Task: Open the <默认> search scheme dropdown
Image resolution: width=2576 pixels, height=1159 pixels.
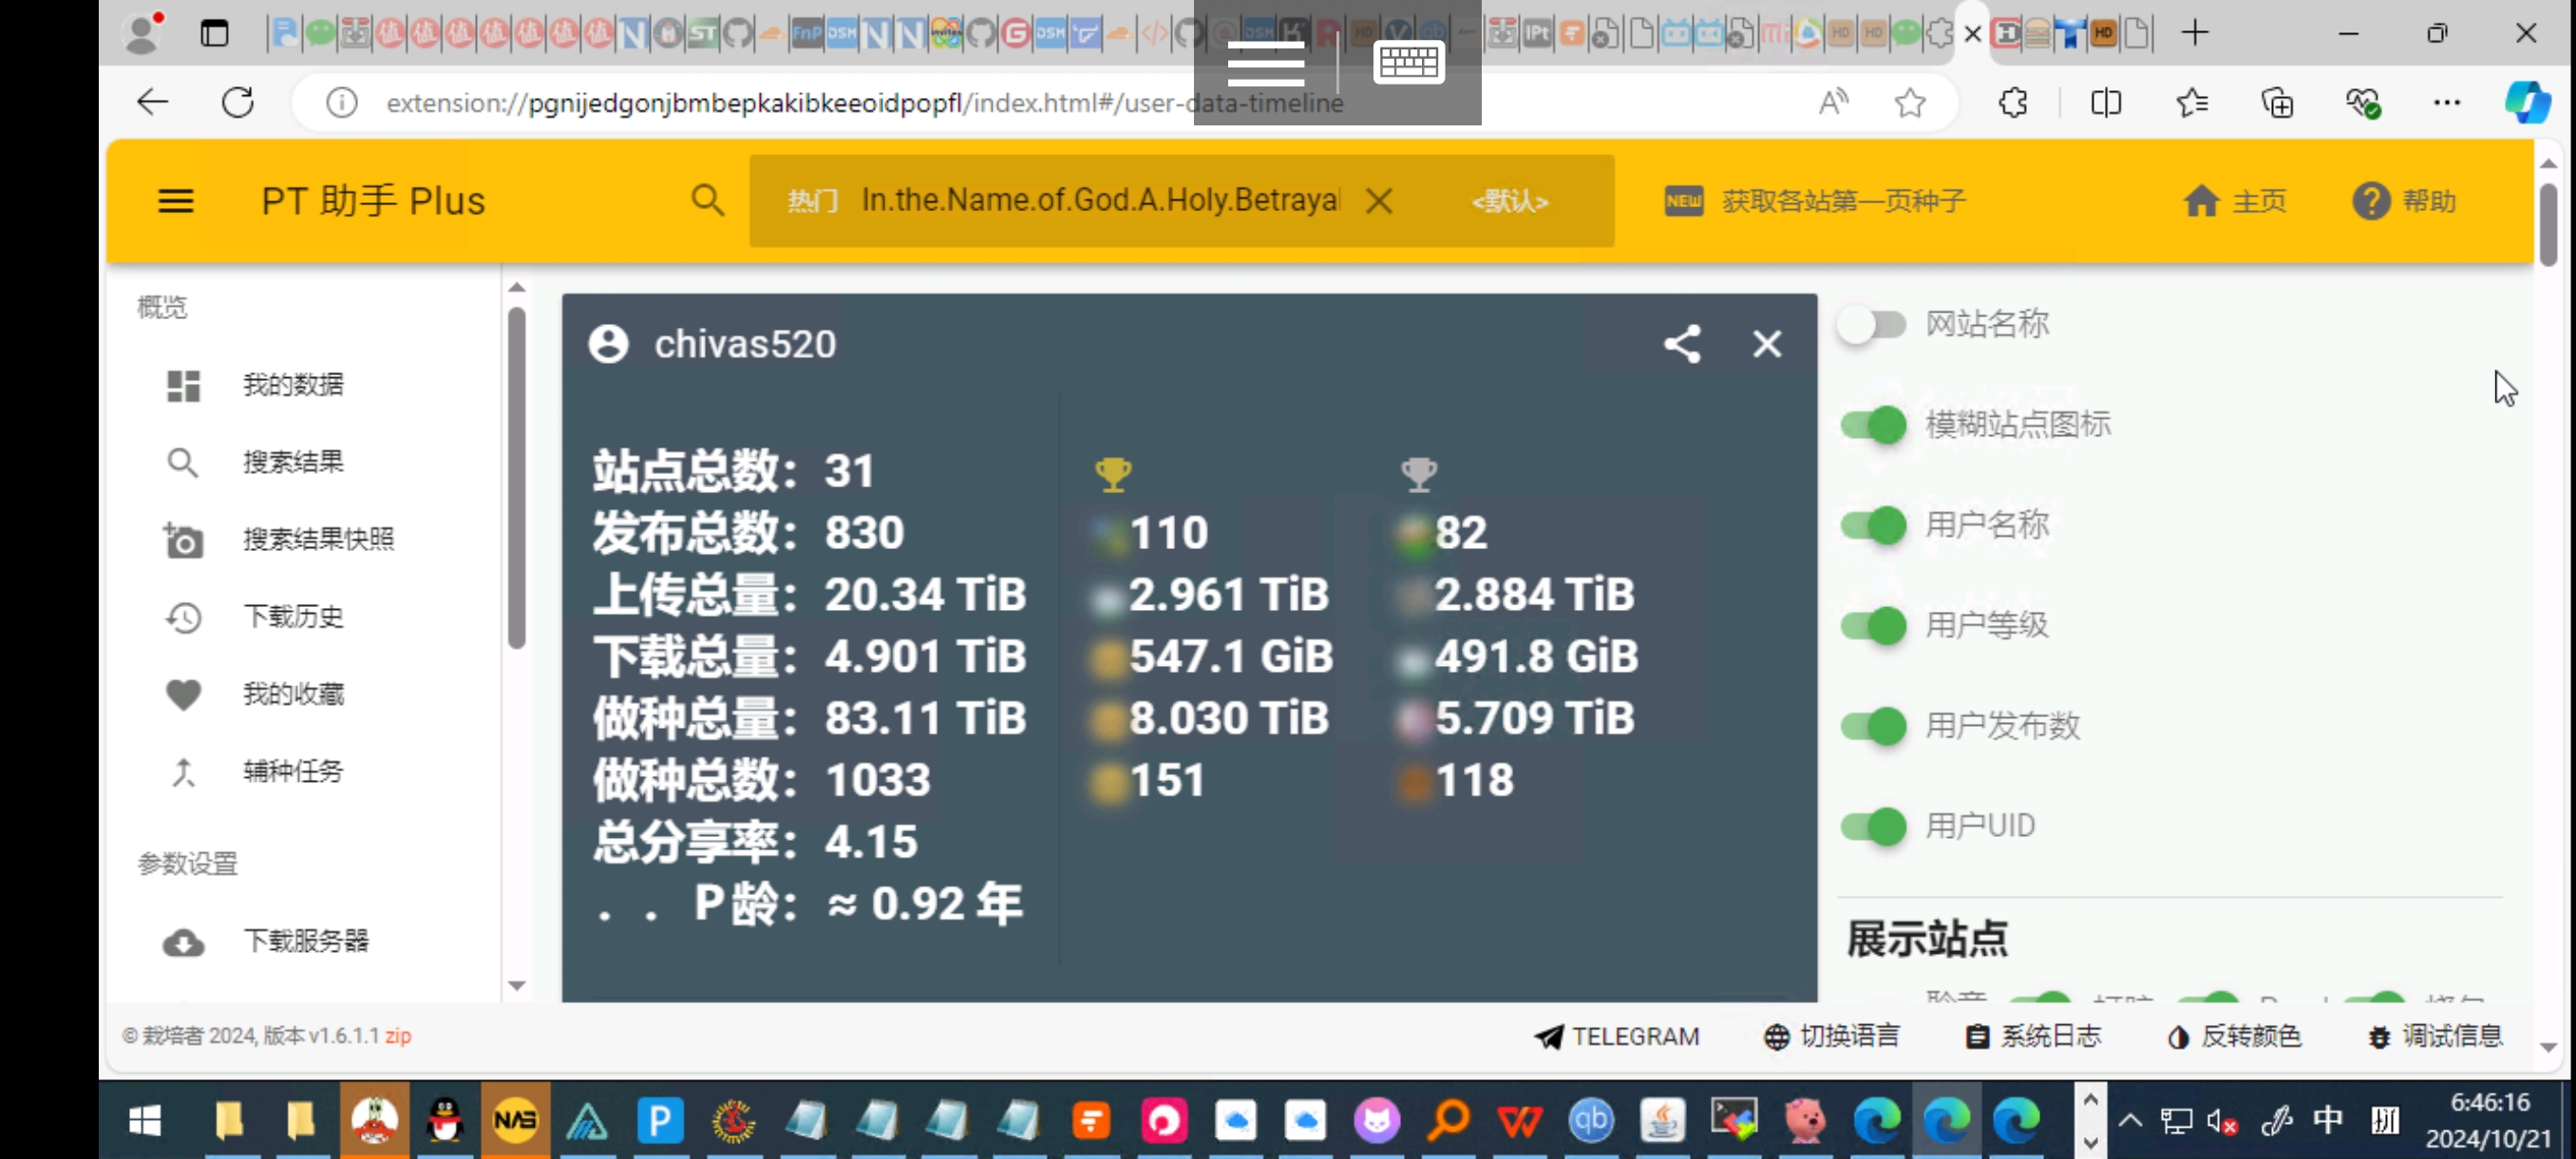Action: pos(1509,201)
